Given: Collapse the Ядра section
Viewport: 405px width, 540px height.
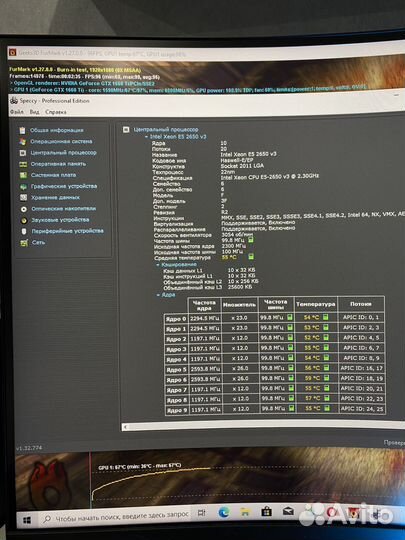Looking at the screenshot, I should point(158,295).
